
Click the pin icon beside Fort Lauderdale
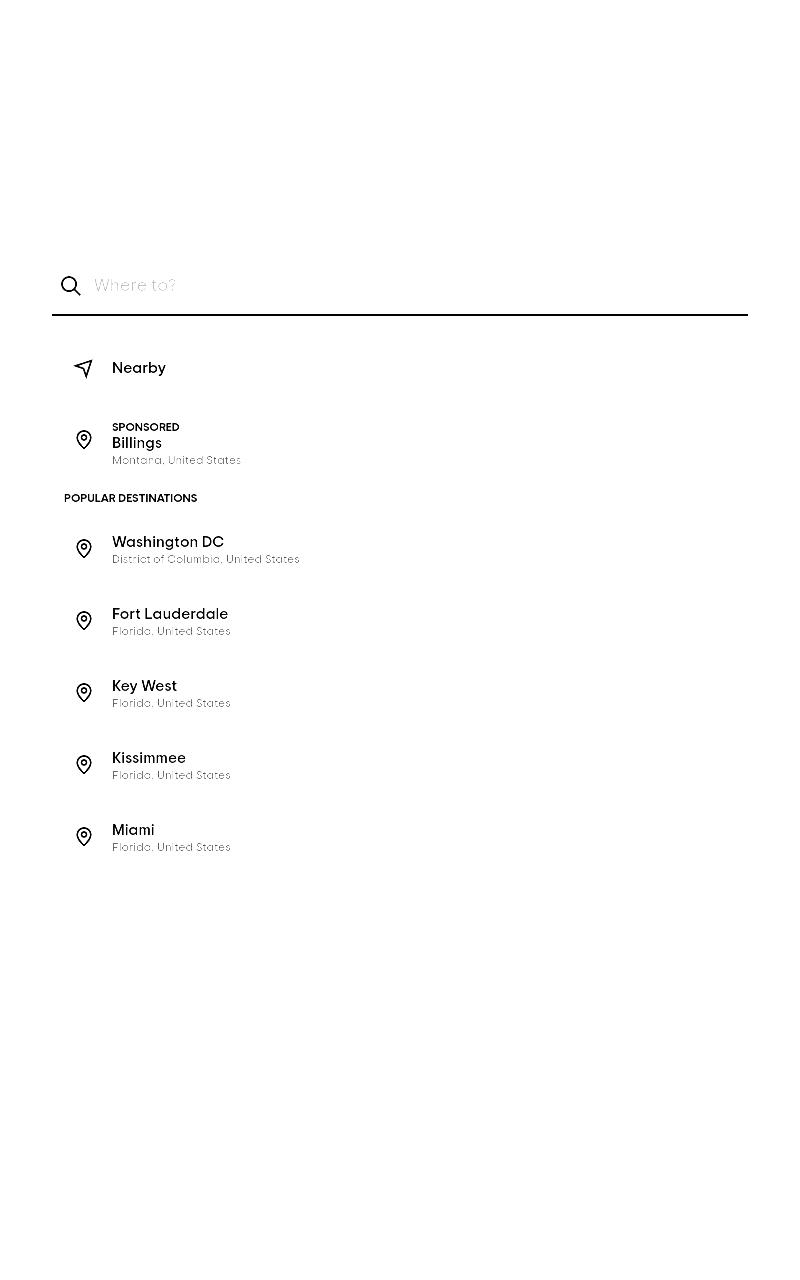[84, 621]
